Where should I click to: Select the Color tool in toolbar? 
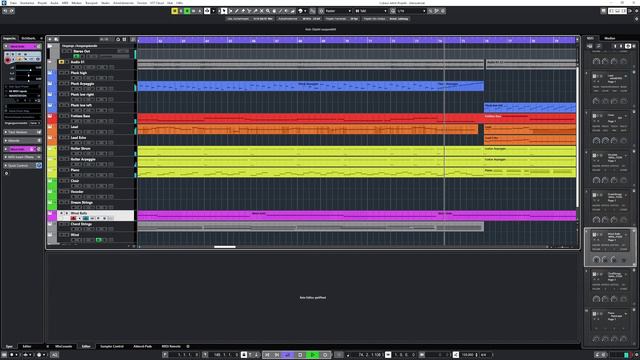(300, 11)
